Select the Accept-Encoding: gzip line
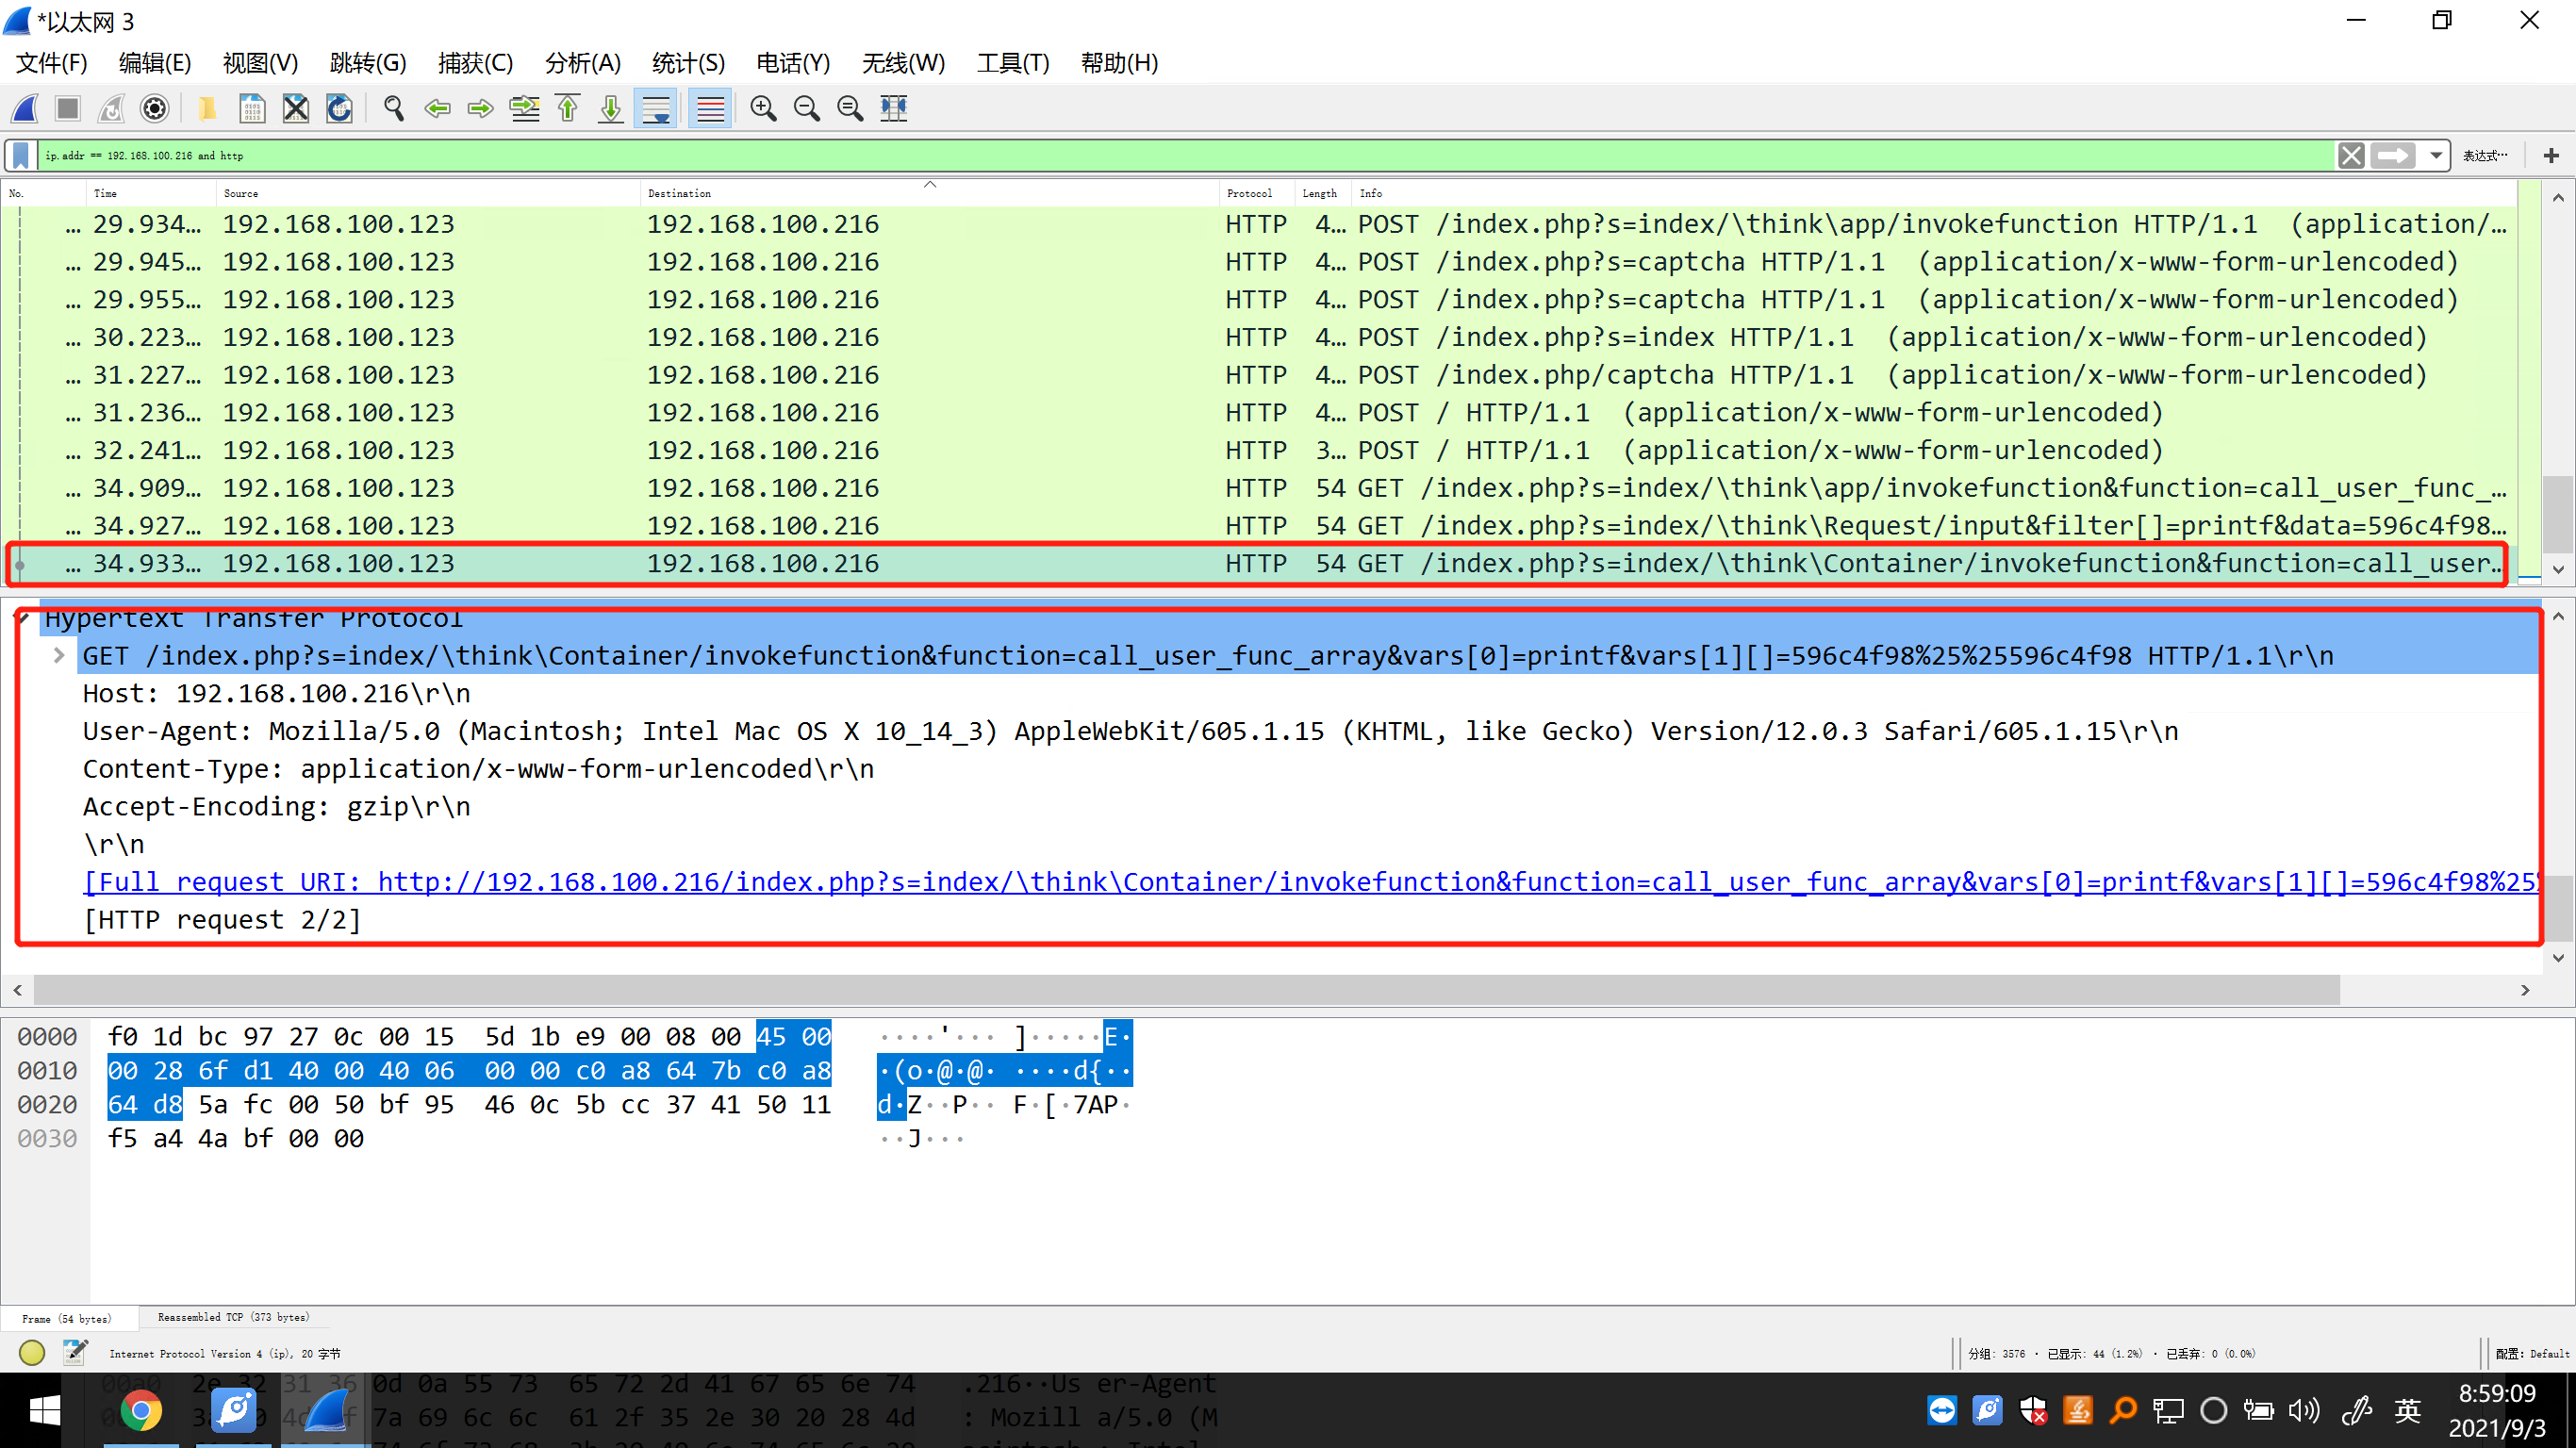The image size is (2576, 1448). 277,807
